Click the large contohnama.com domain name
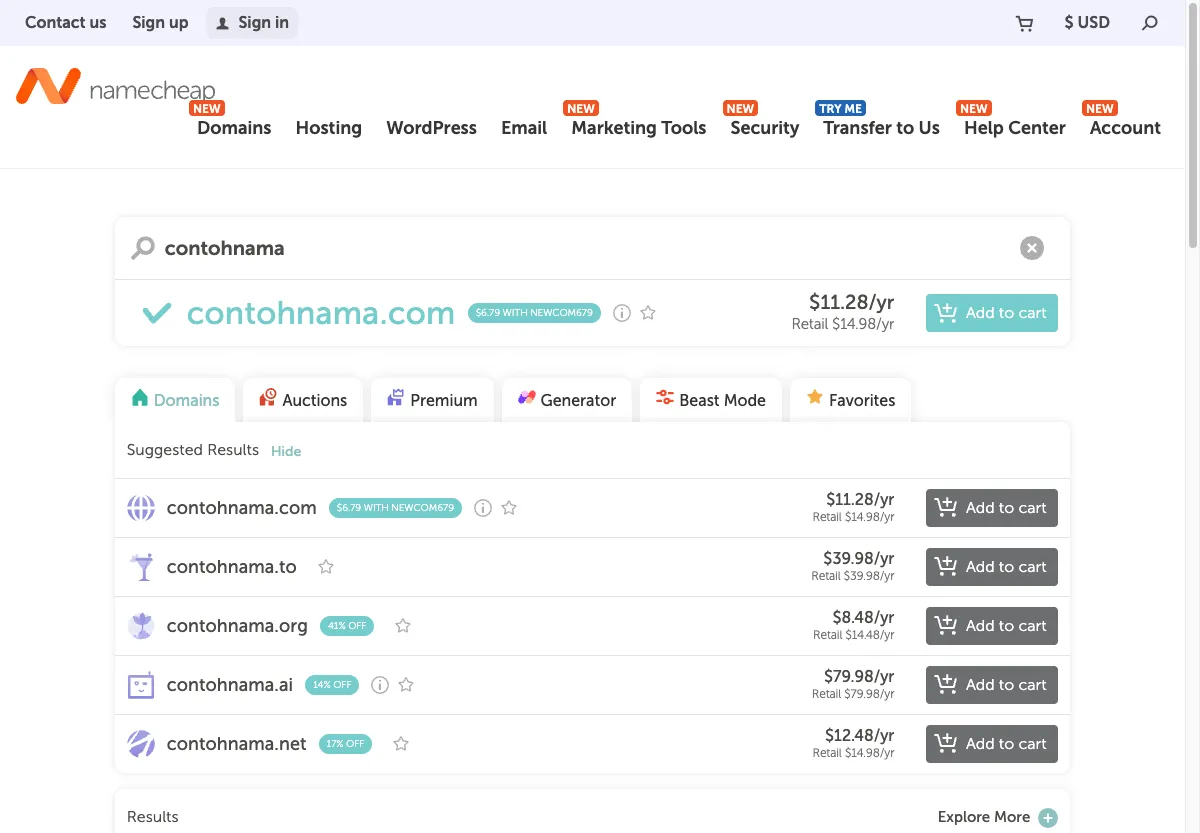 (321, 313)
